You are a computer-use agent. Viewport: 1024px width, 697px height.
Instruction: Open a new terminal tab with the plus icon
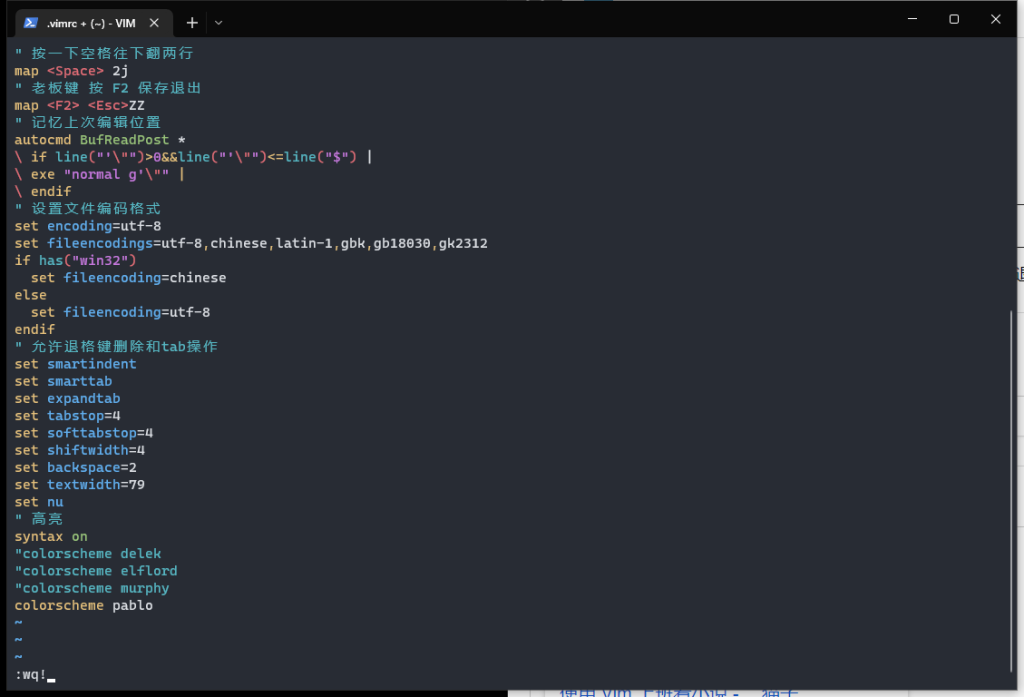click(x=191, y=21)
